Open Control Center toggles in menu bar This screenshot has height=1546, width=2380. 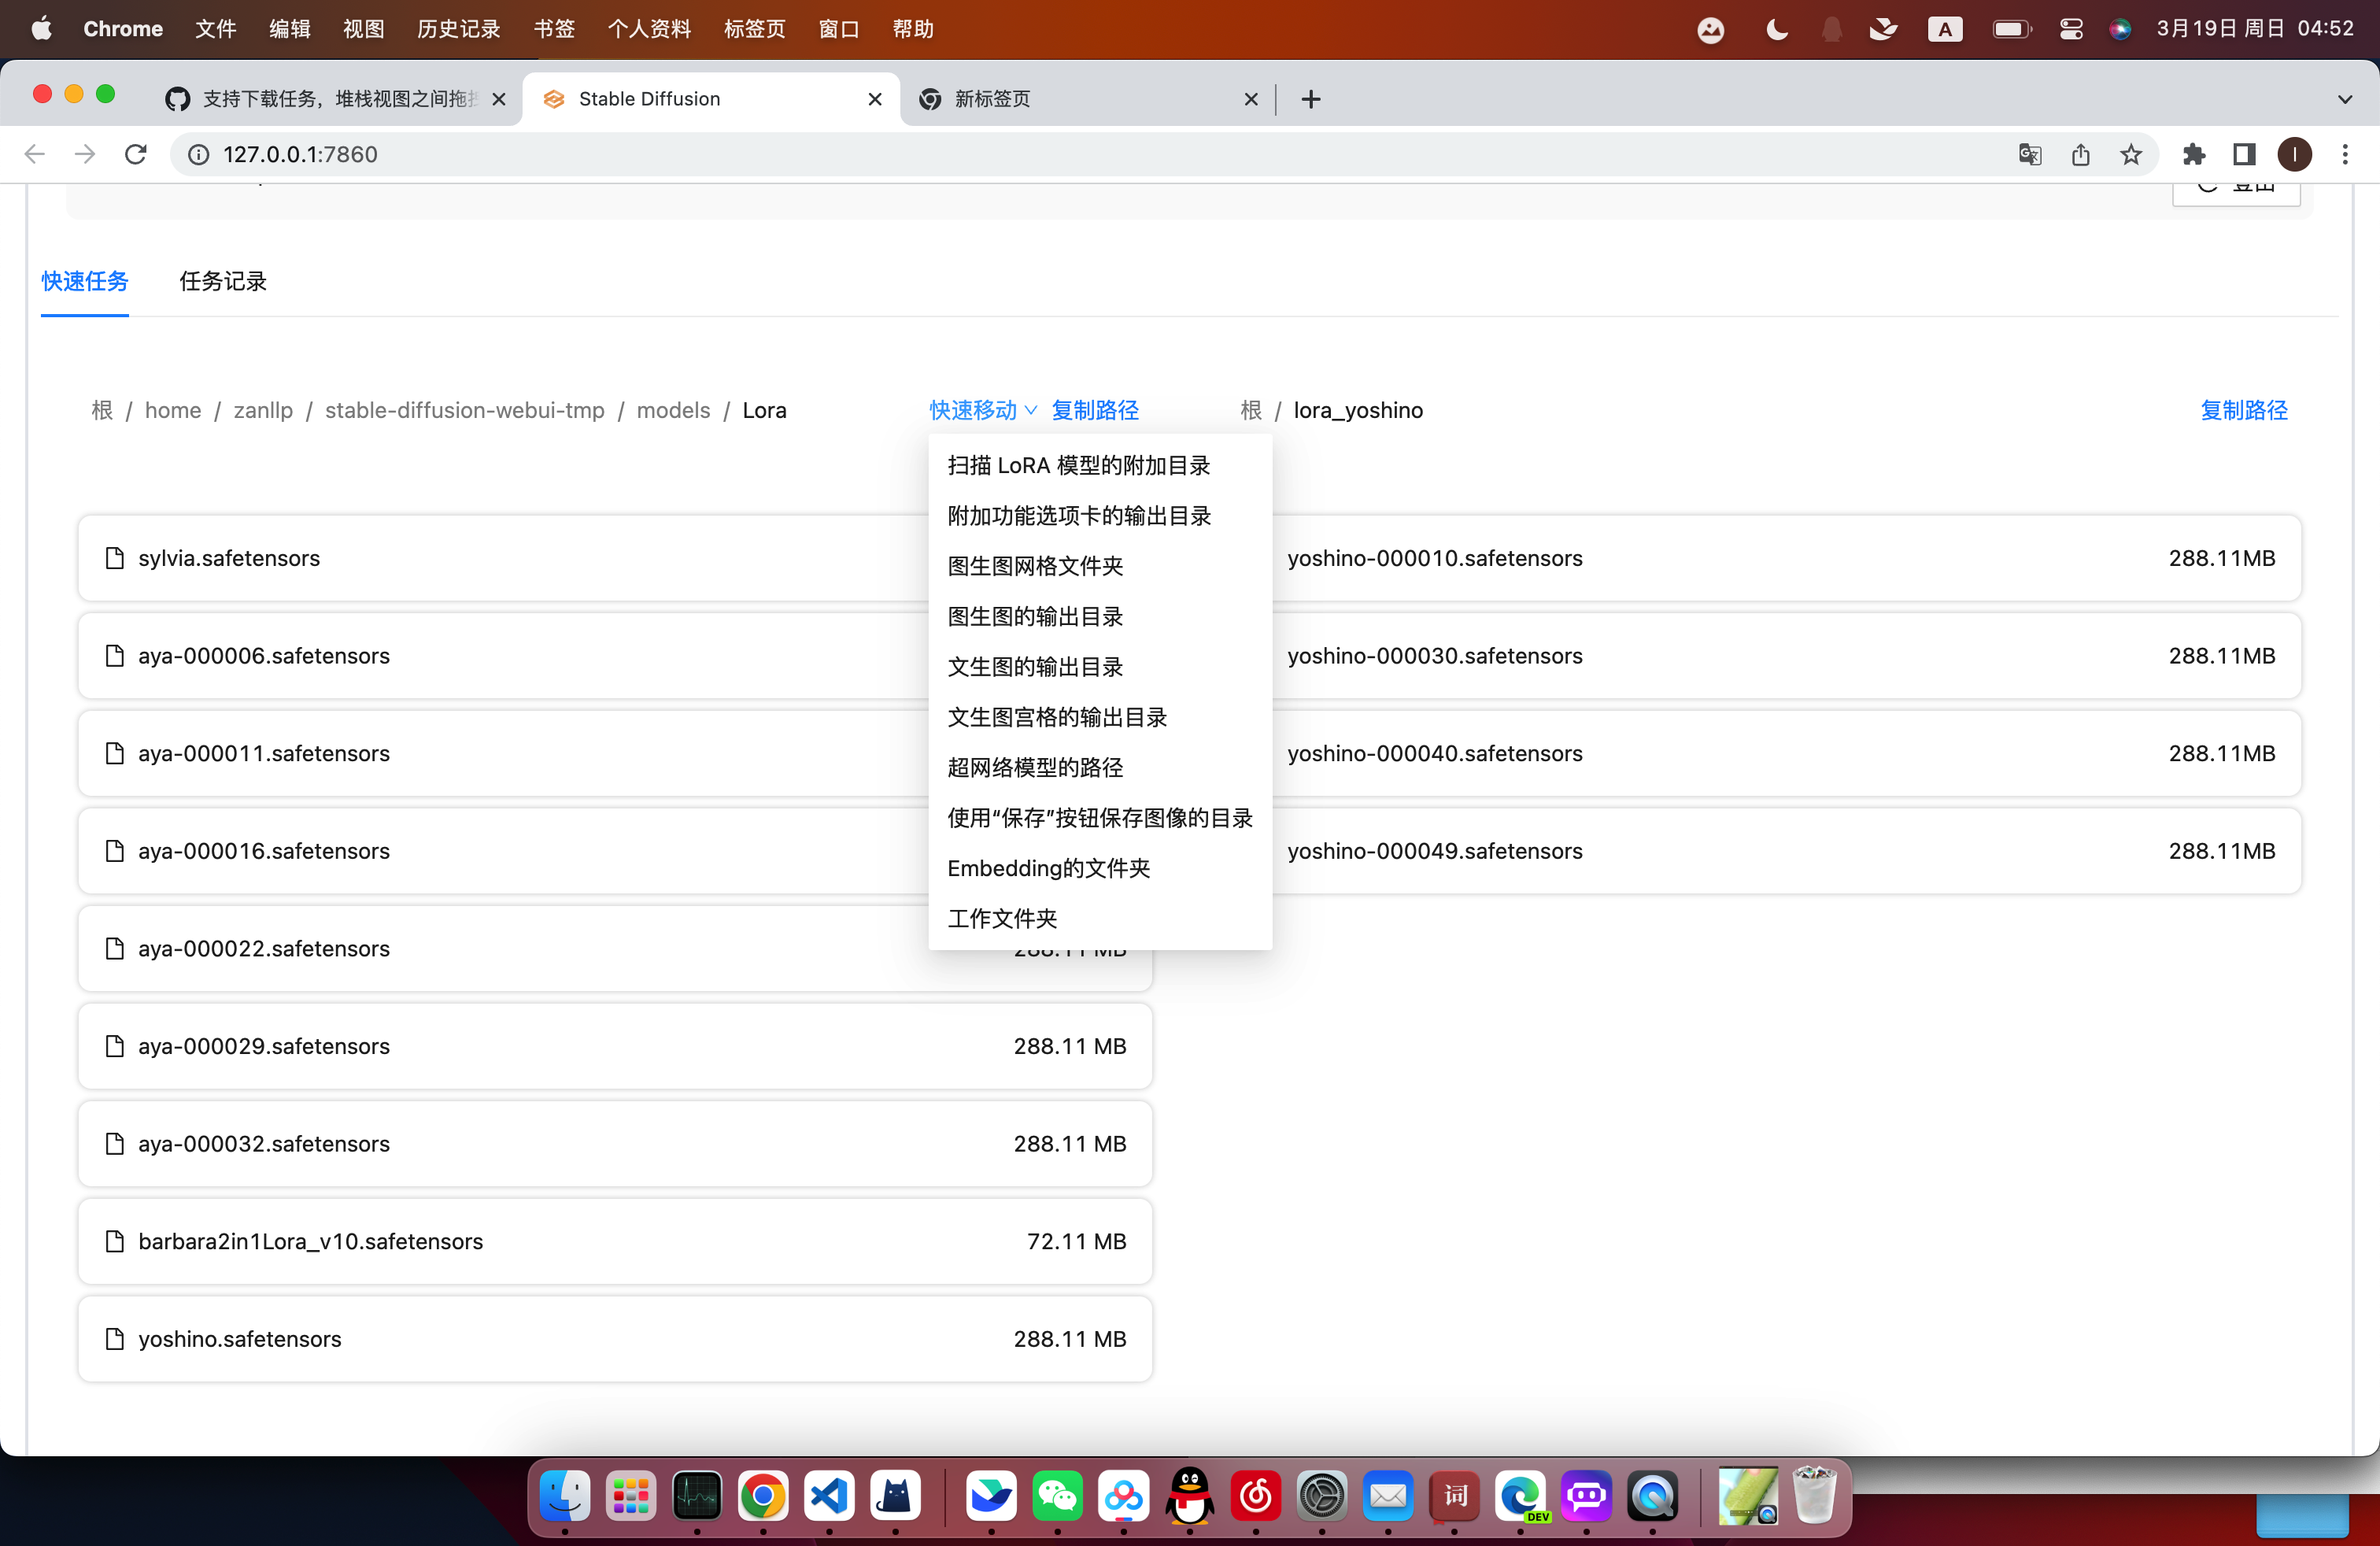coord(2071,29)
